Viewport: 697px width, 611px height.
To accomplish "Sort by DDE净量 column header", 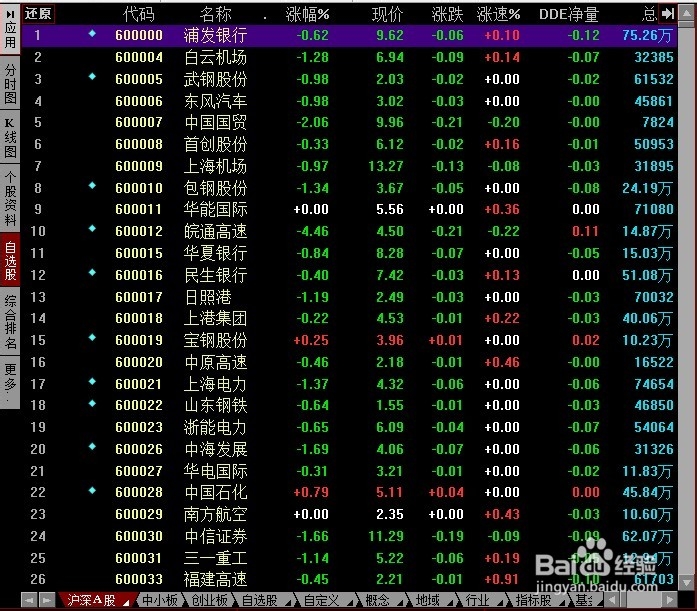I will pyautogui.click(x=569, y=15).
